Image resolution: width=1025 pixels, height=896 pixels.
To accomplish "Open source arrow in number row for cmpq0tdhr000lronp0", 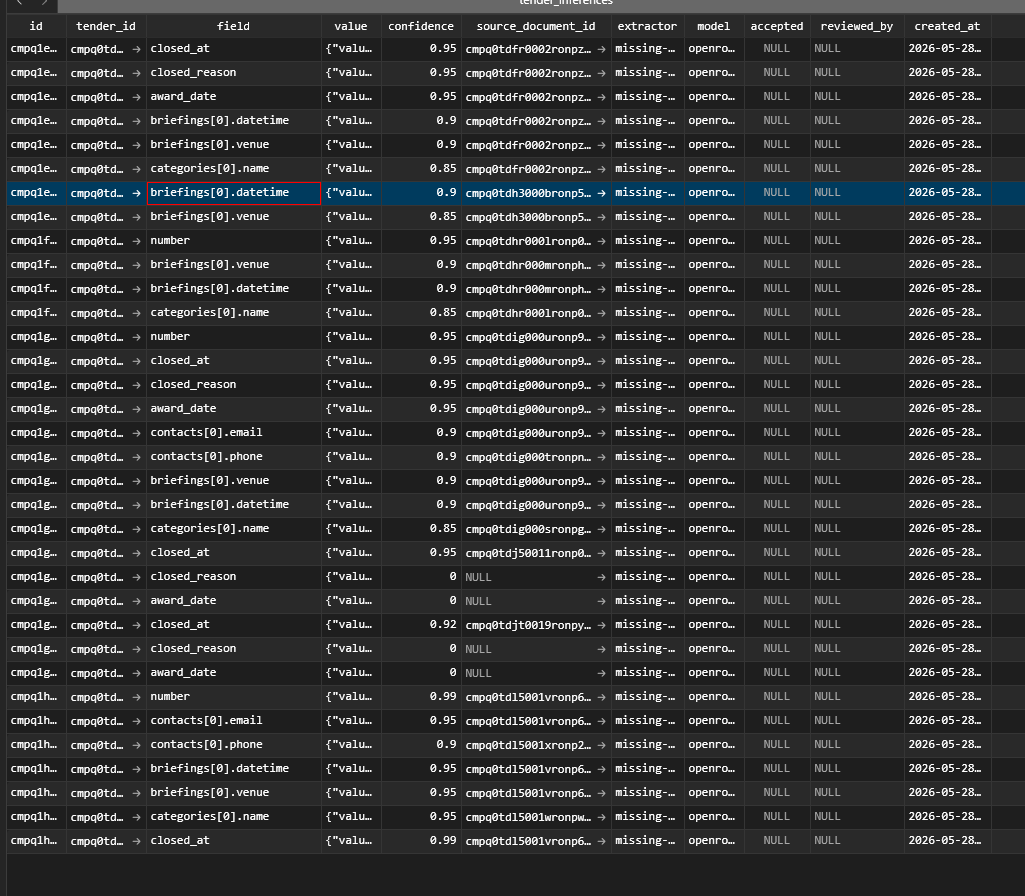I will (x=601, y=241).
